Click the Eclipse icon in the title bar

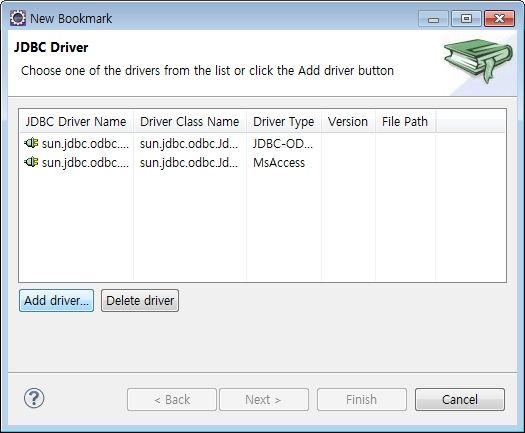point(17,18)
